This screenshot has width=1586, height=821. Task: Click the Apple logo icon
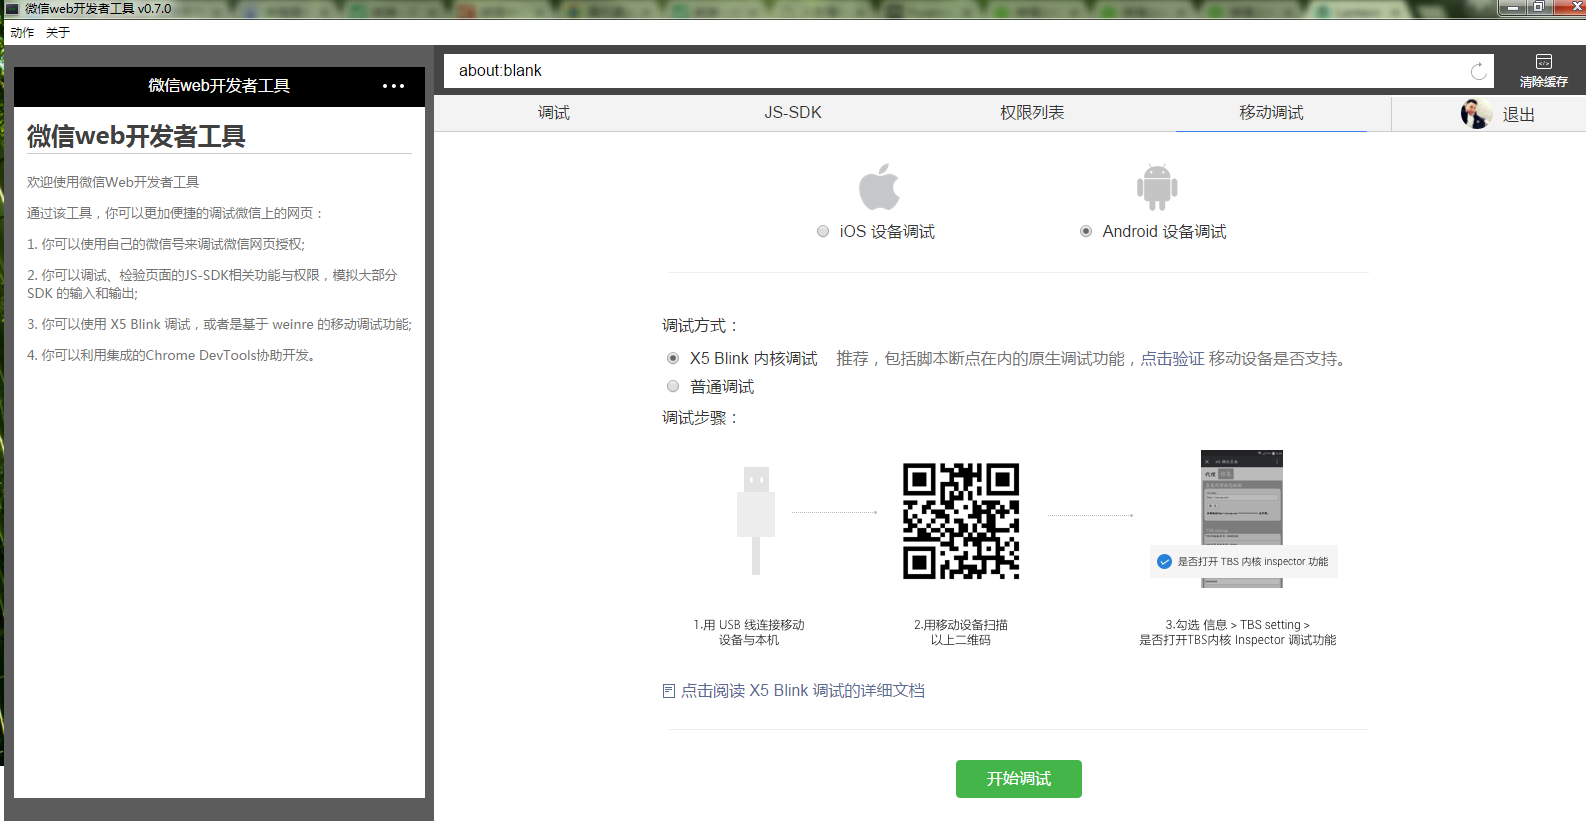tap(879, 186)
